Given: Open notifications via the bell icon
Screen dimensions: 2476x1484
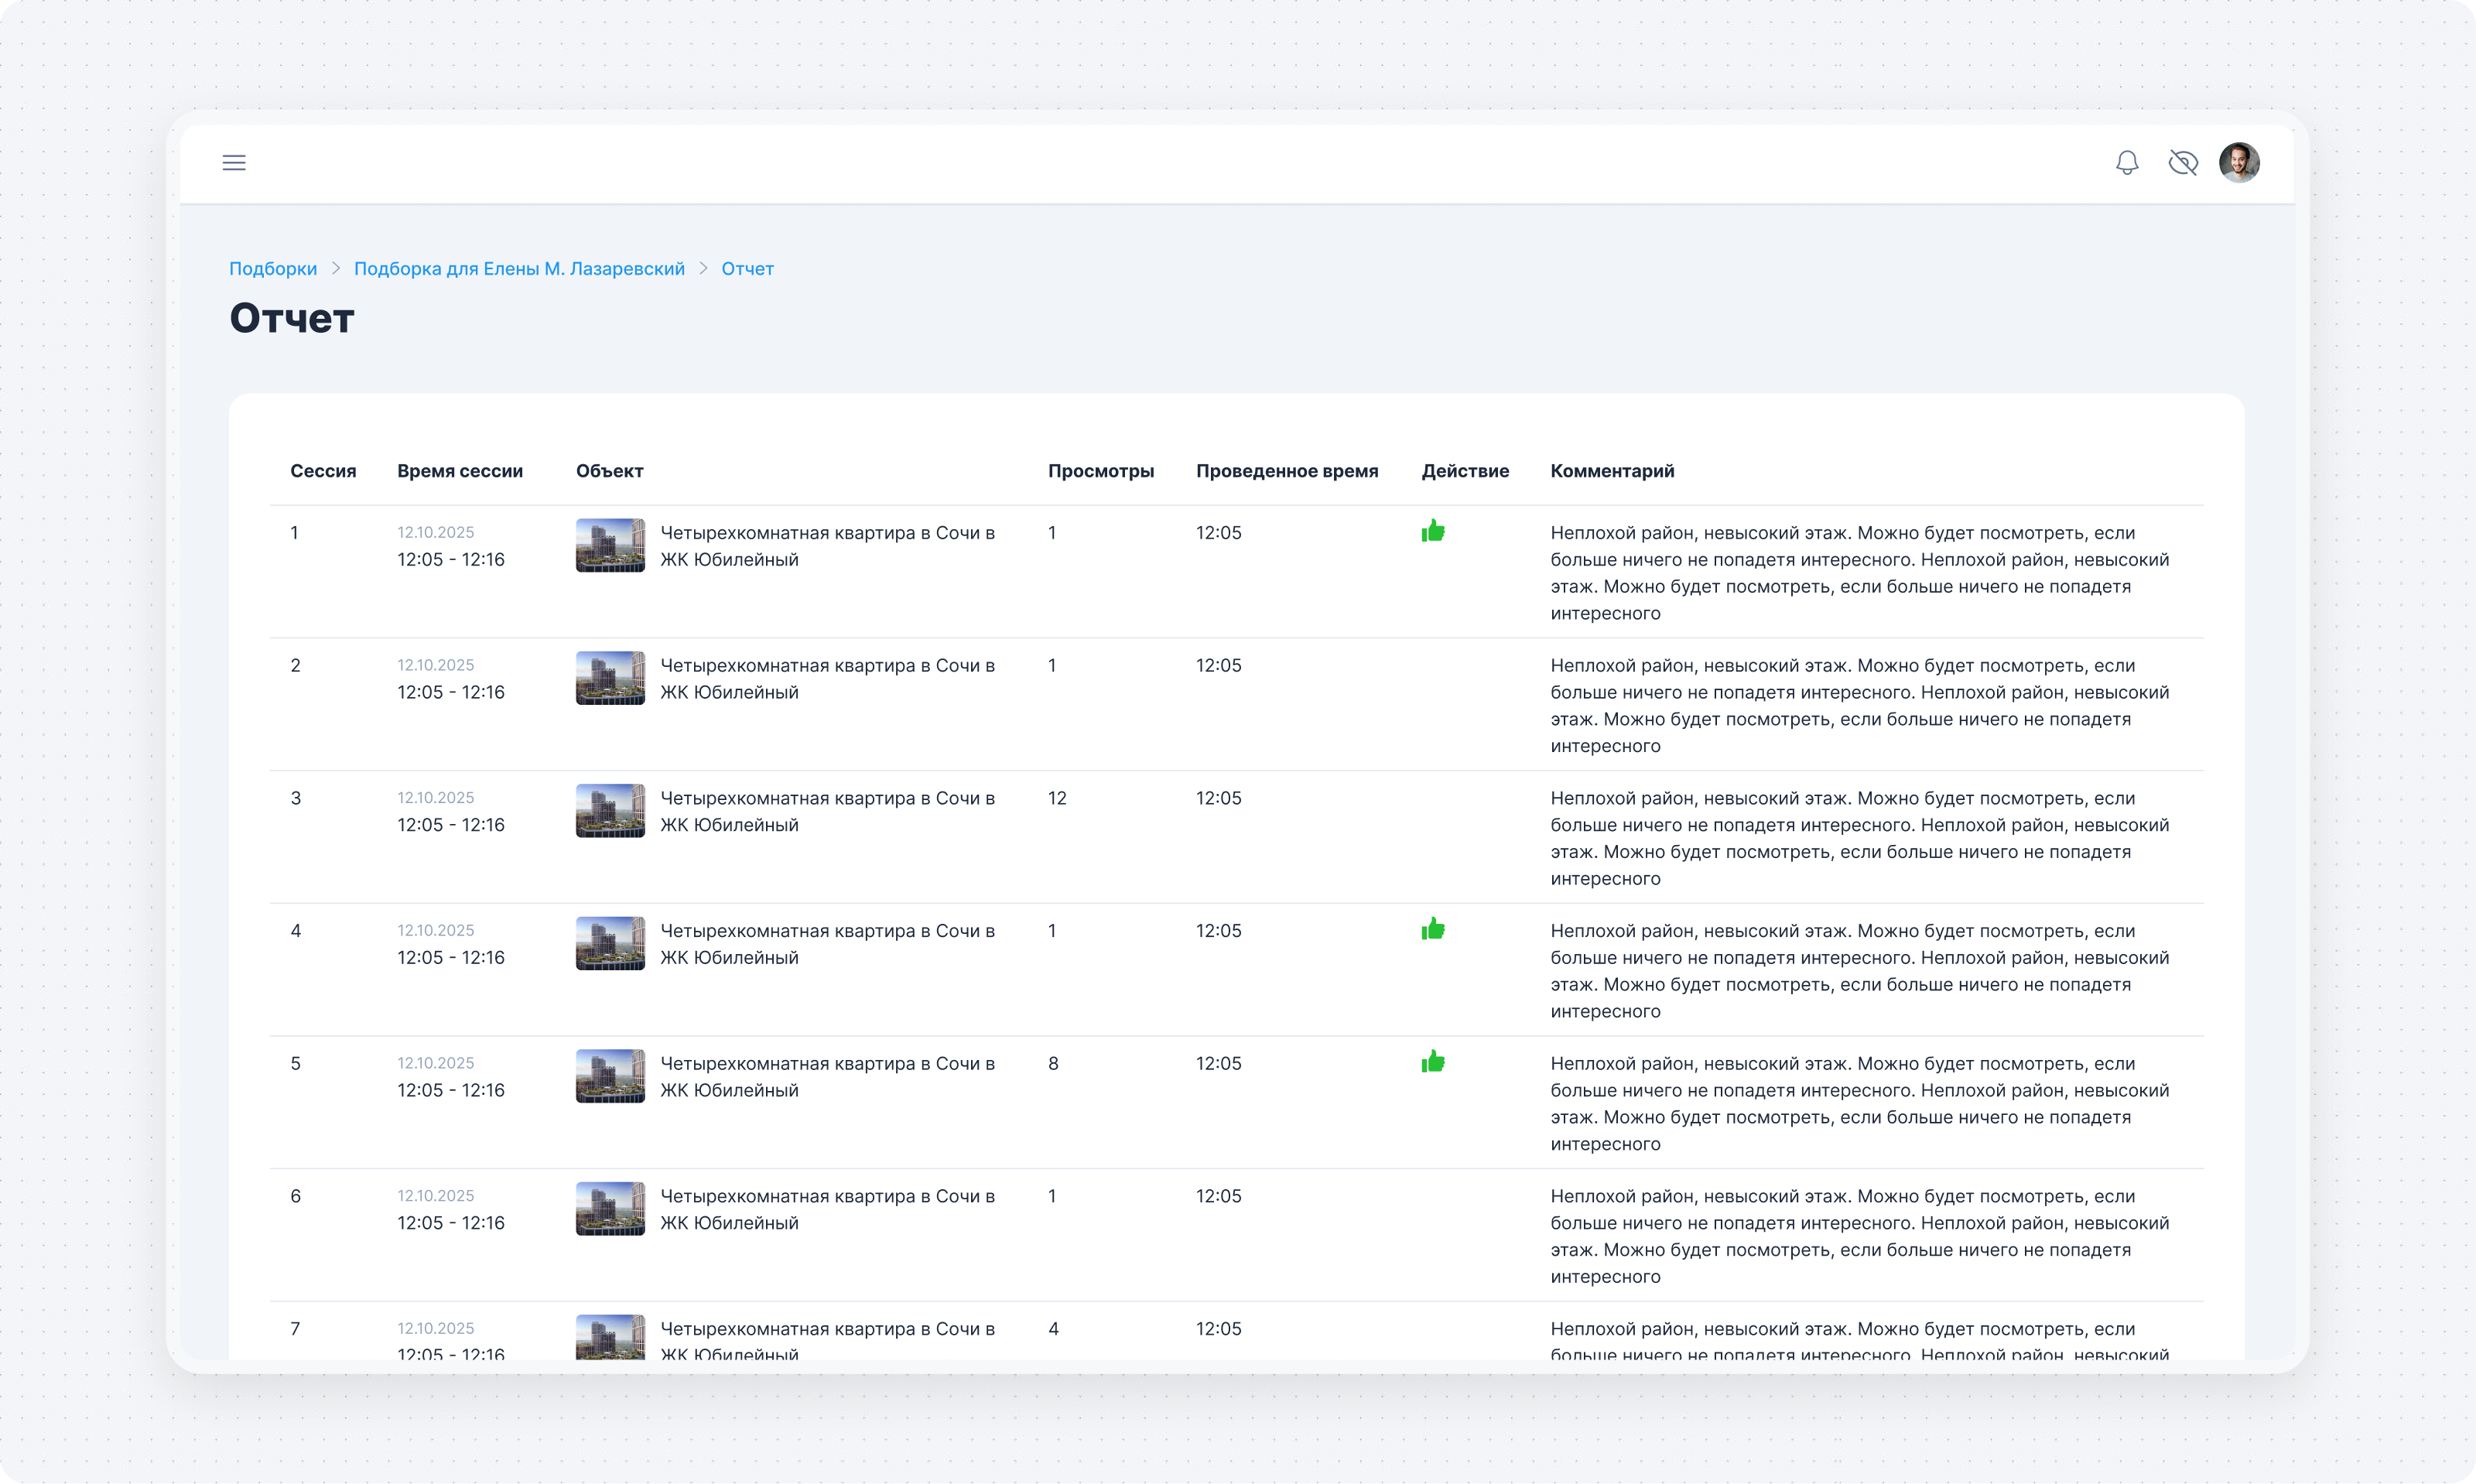Looking at the screenshot, I should 2127,162.
